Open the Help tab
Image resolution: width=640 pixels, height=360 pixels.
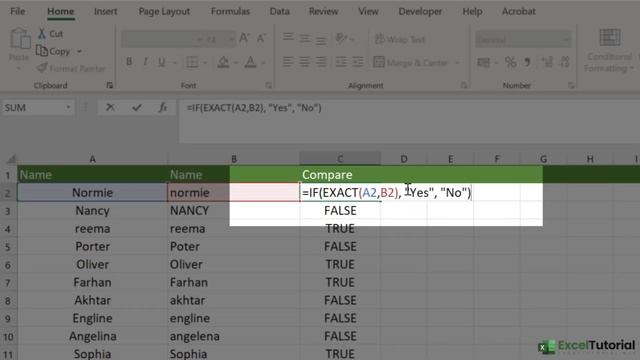pyautogui.click(x=472, y=11)
